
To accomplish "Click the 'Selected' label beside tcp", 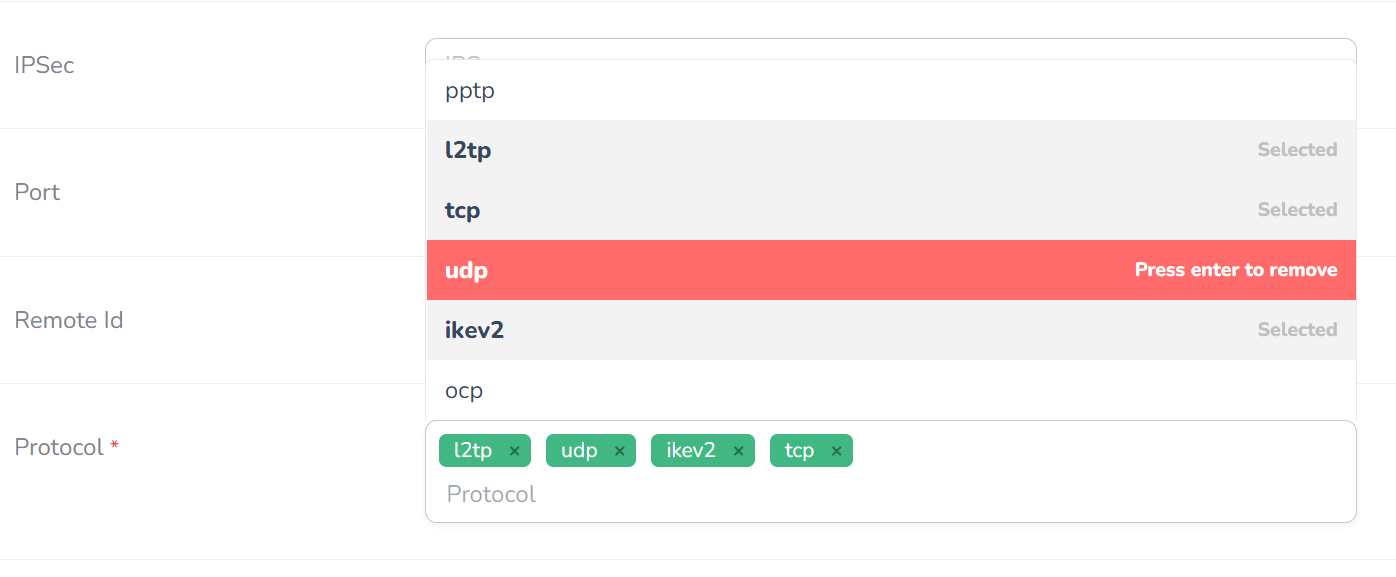I will point(1297,209).
